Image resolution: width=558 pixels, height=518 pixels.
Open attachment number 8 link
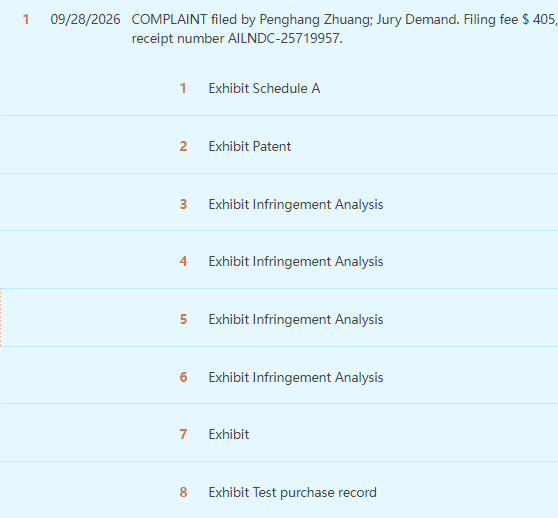coord(183,492)
